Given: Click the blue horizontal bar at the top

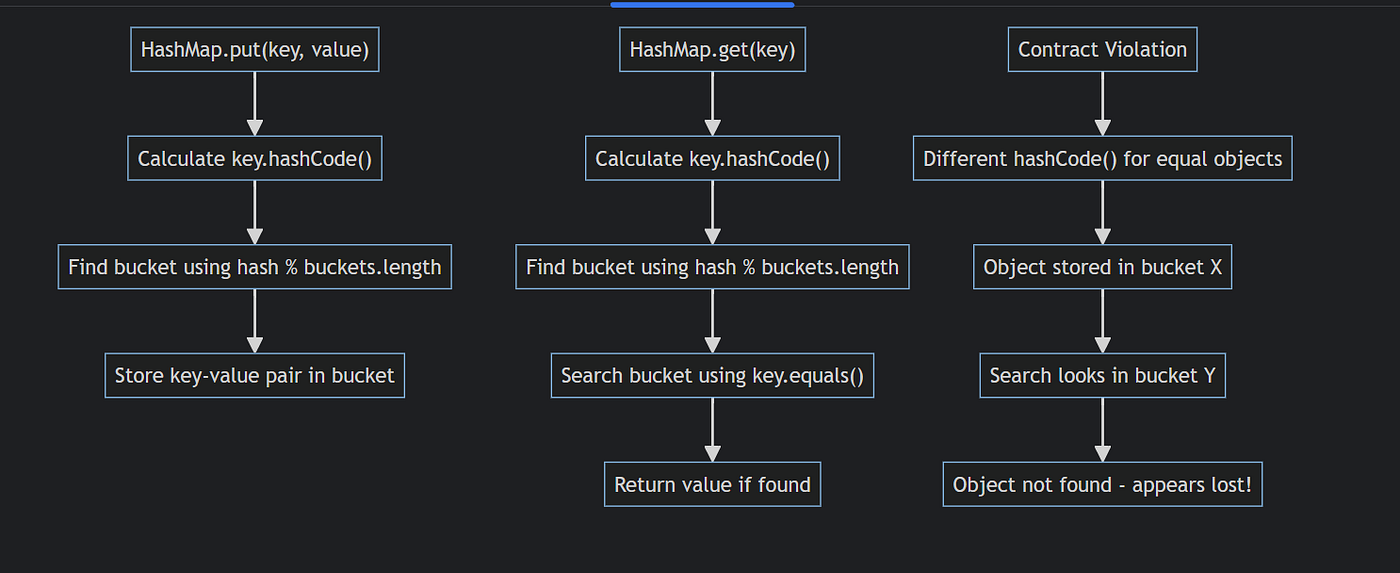Looking at the screenshot, I should pyautogui.click(x=702, y=4).
